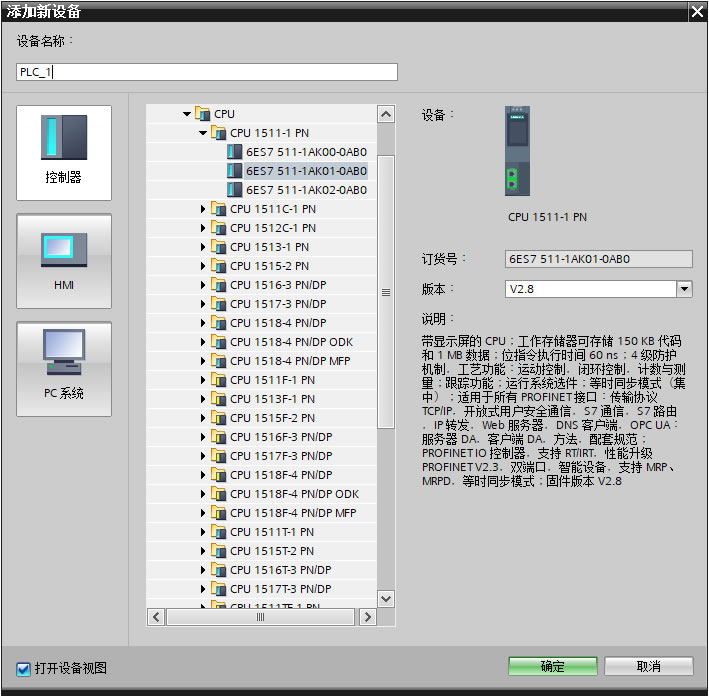The image size is (709, 697).
Task: Select order number 6ES7 511-1AK00-0AB0
Action: 306,152
